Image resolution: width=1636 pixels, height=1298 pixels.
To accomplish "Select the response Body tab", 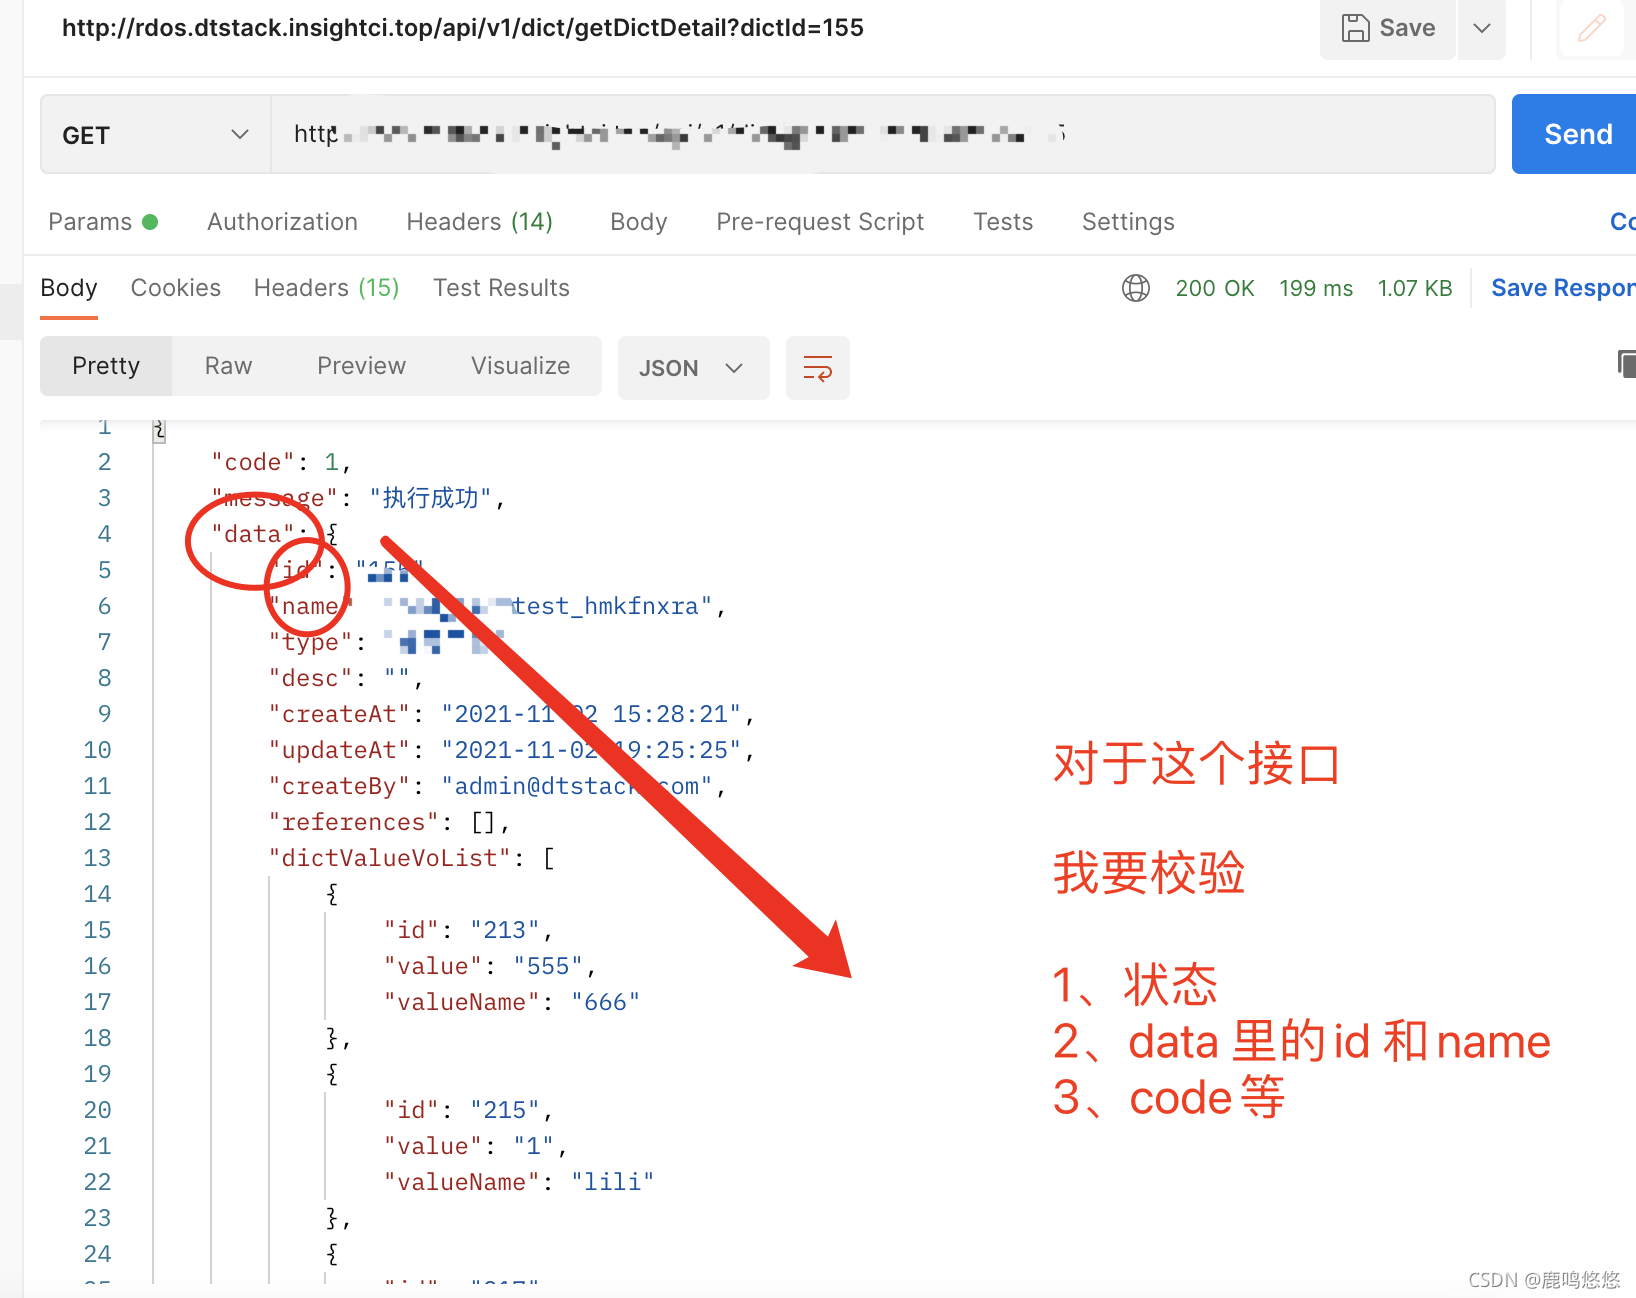I will tap(69, 288).
